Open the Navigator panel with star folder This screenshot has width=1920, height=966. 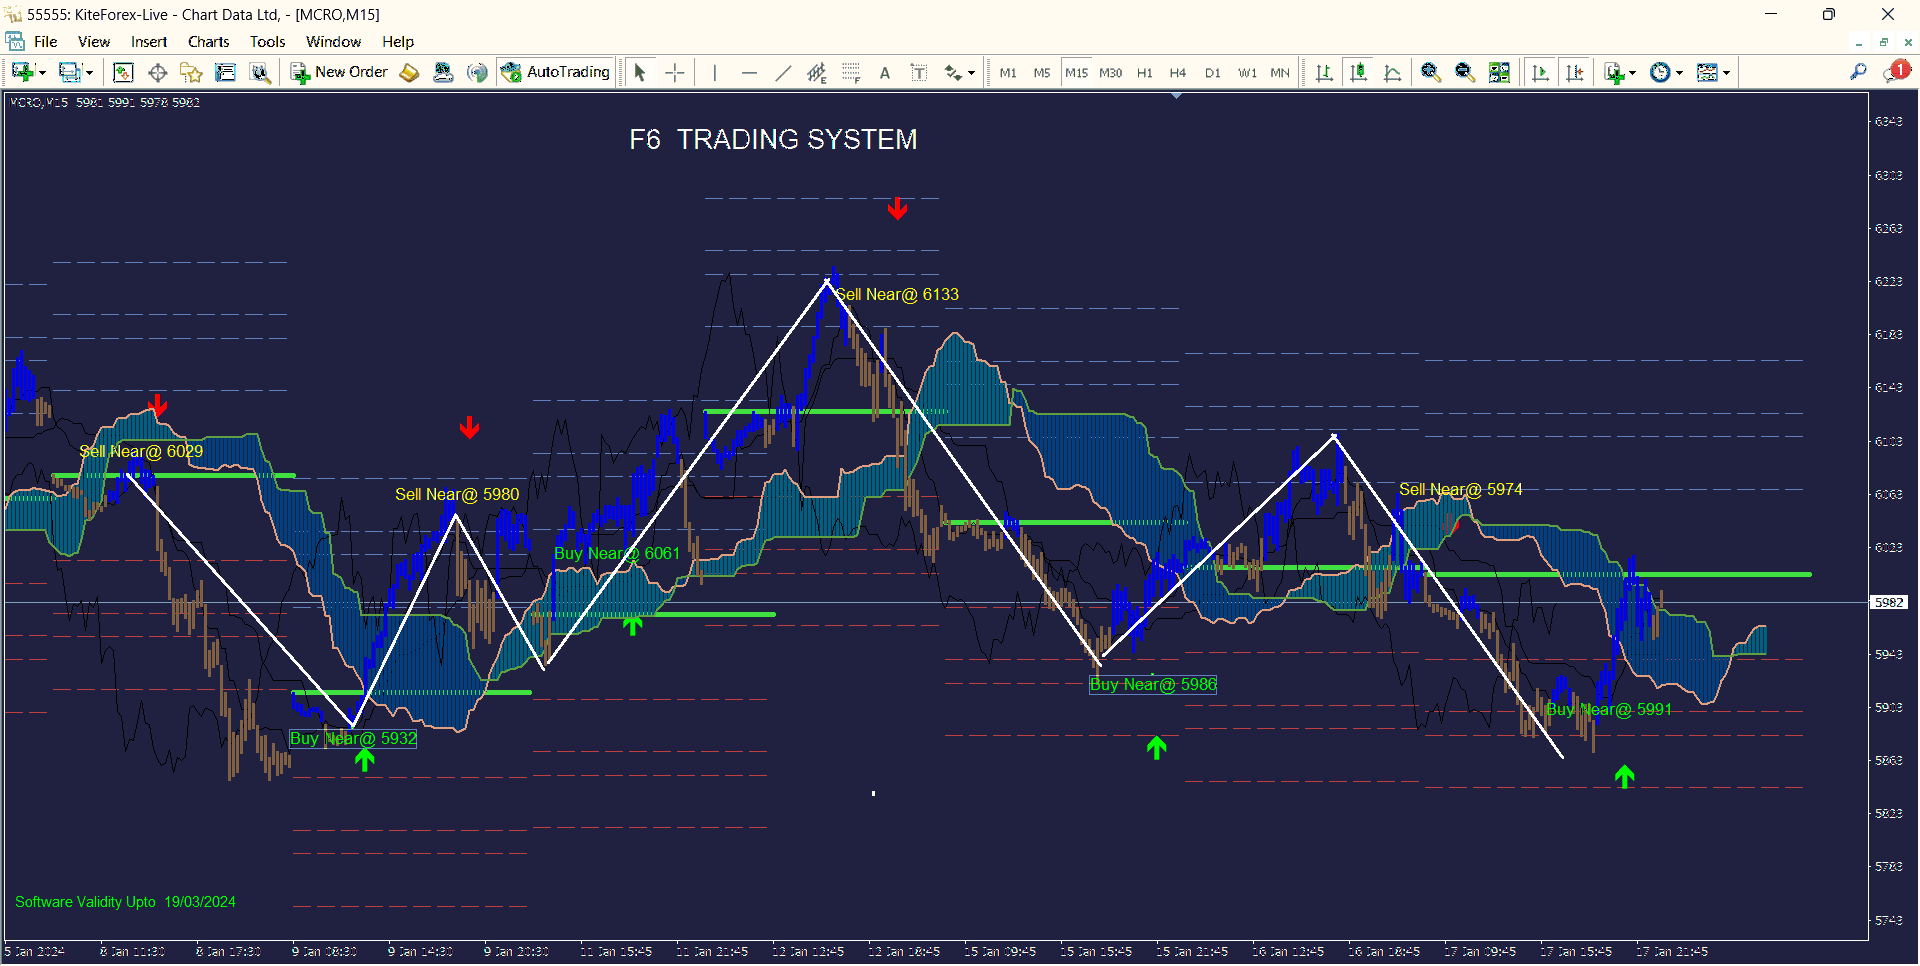coord(191,72)
